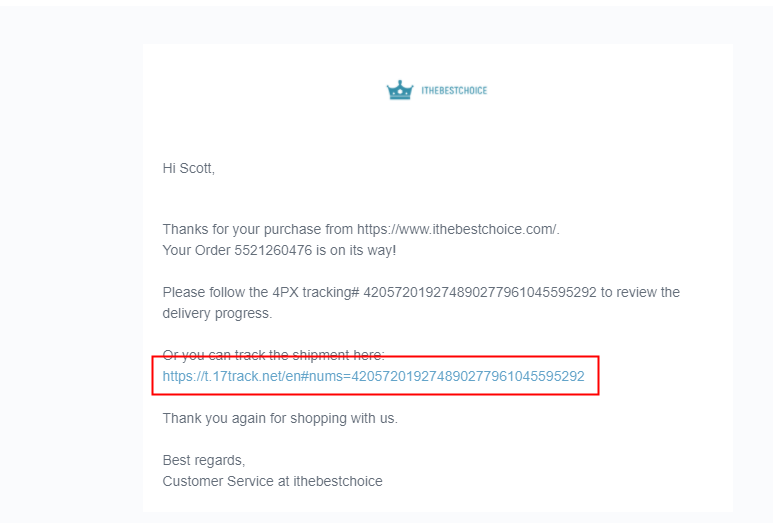Click the "Best regards," closing line
The height and width of the screenshot is (523, 773).
click(x=203, y=460)
